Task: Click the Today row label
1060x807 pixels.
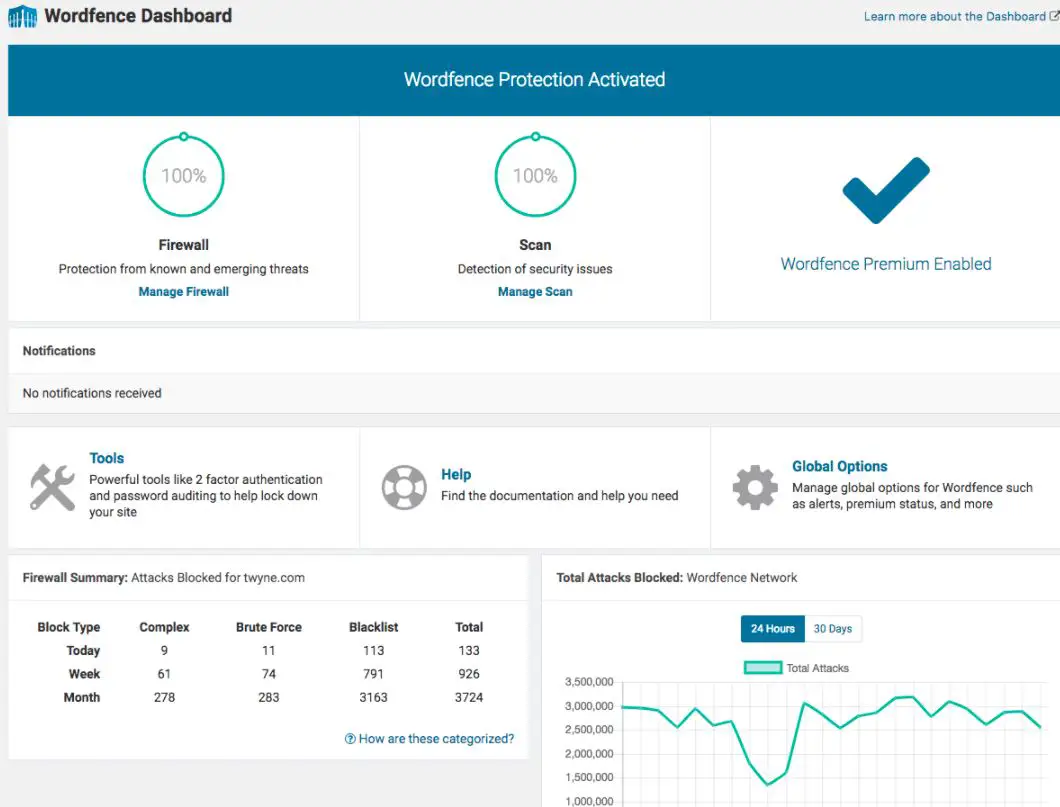Action: (x=83, y=650)
